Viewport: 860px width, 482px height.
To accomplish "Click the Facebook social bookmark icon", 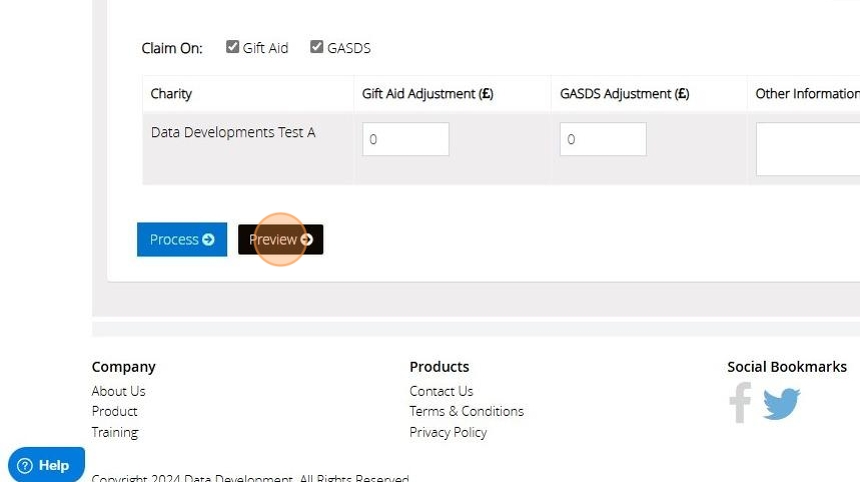I will coord(740,403).
